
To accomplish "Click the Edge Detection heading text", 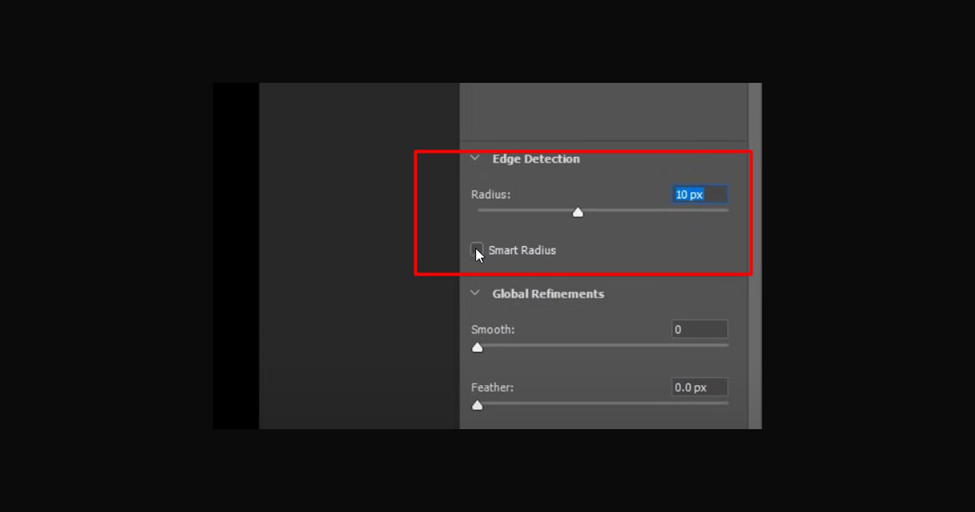I will coord(536,159).
